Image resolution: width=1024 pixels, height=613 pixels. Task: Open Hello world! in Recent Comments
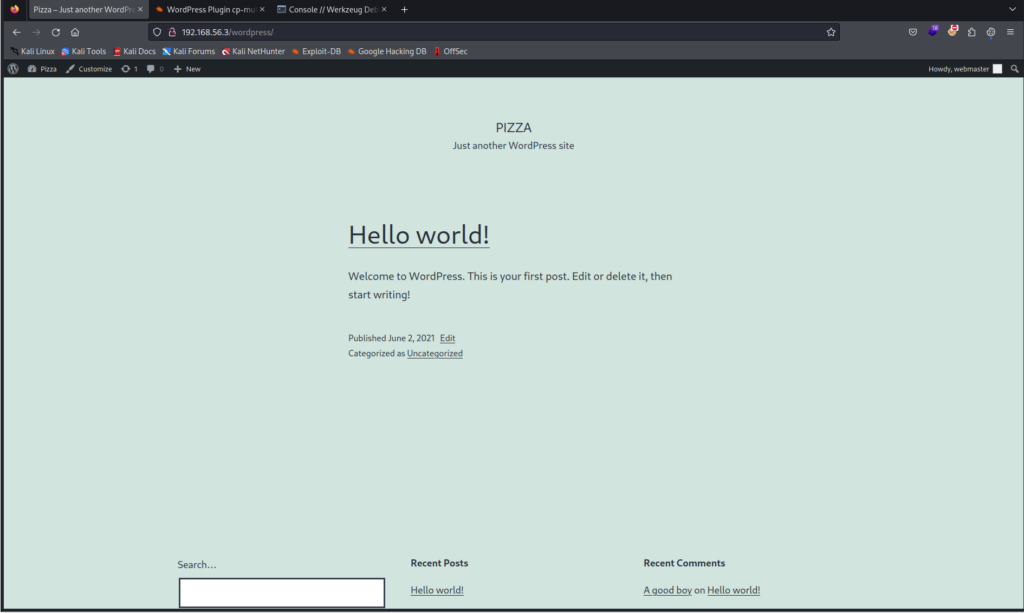point(733,589)
